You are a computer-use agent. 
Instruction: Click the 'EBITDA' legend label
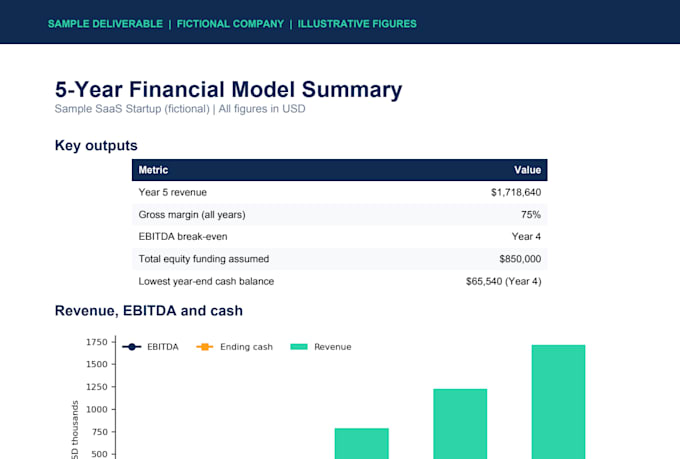163,347
